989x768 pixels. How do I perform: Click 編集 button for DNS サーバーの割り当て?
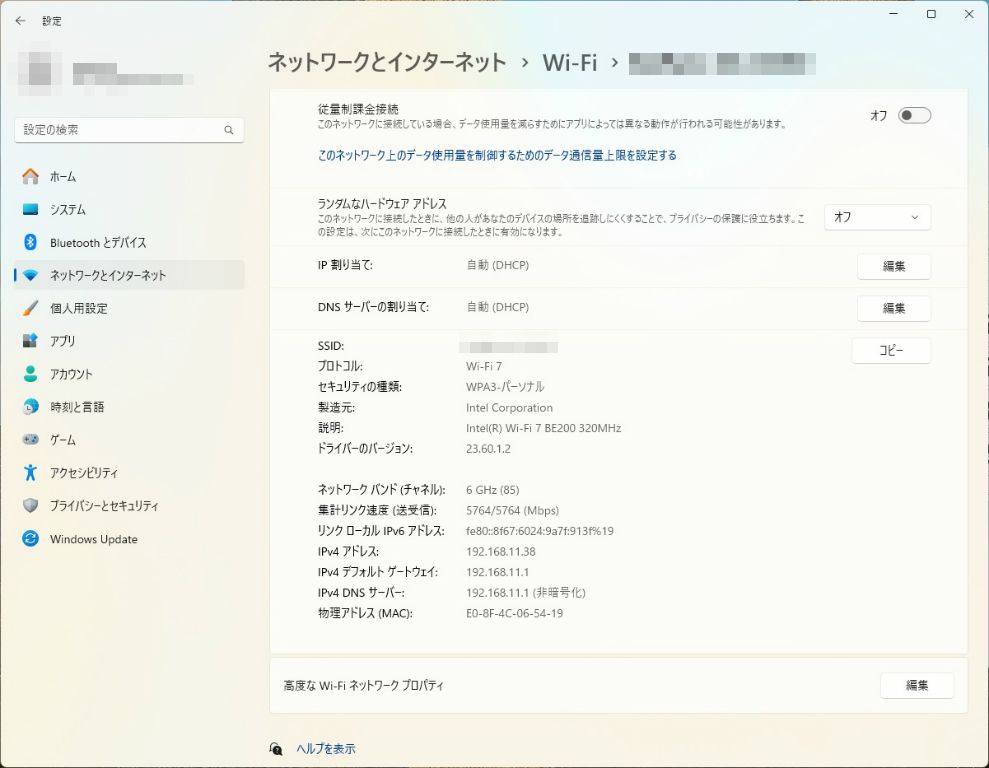(x=894, y=308)
